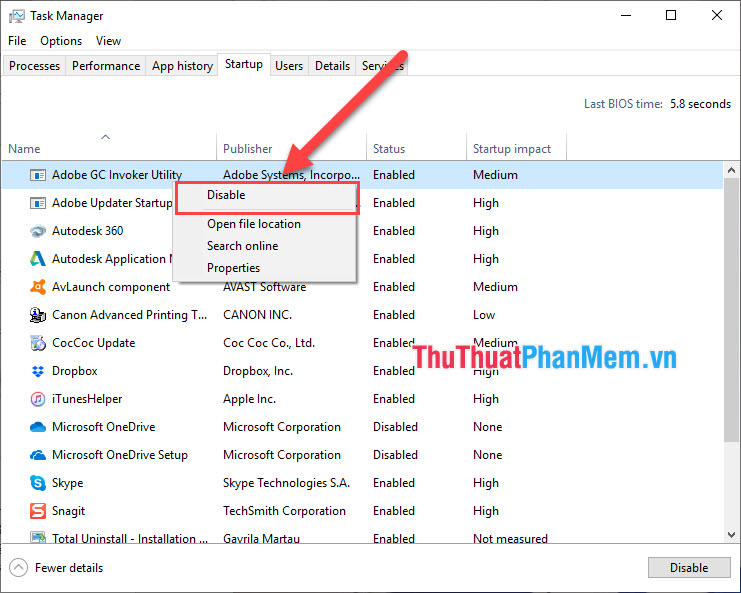Viewport: 741px width, 593px height.
Task: Switch to the Performance tab
Action: [x=106, y=66]
